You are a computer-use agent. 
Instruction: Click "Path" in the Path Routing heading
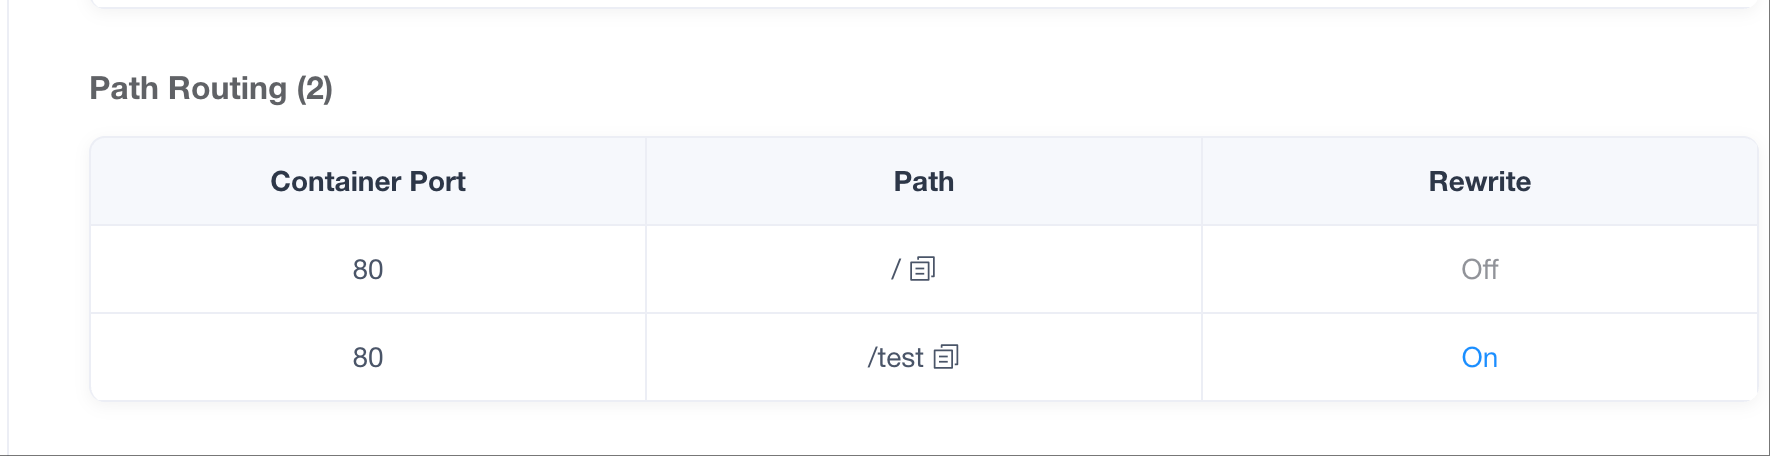click(124, 88)
